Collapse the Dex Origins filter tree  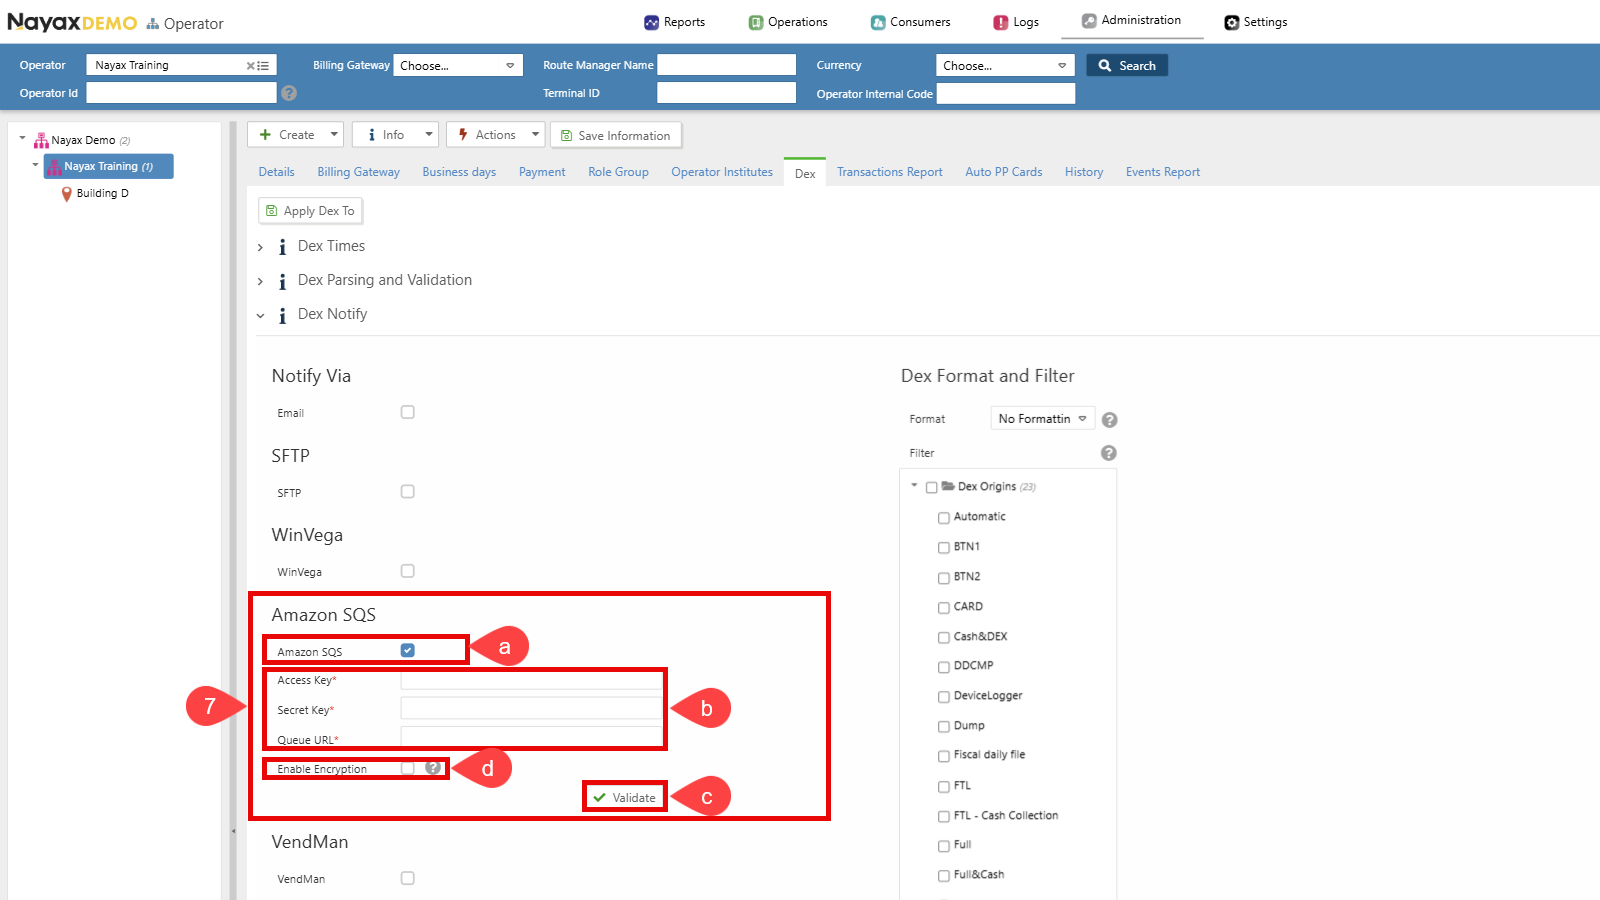[914, 486]
